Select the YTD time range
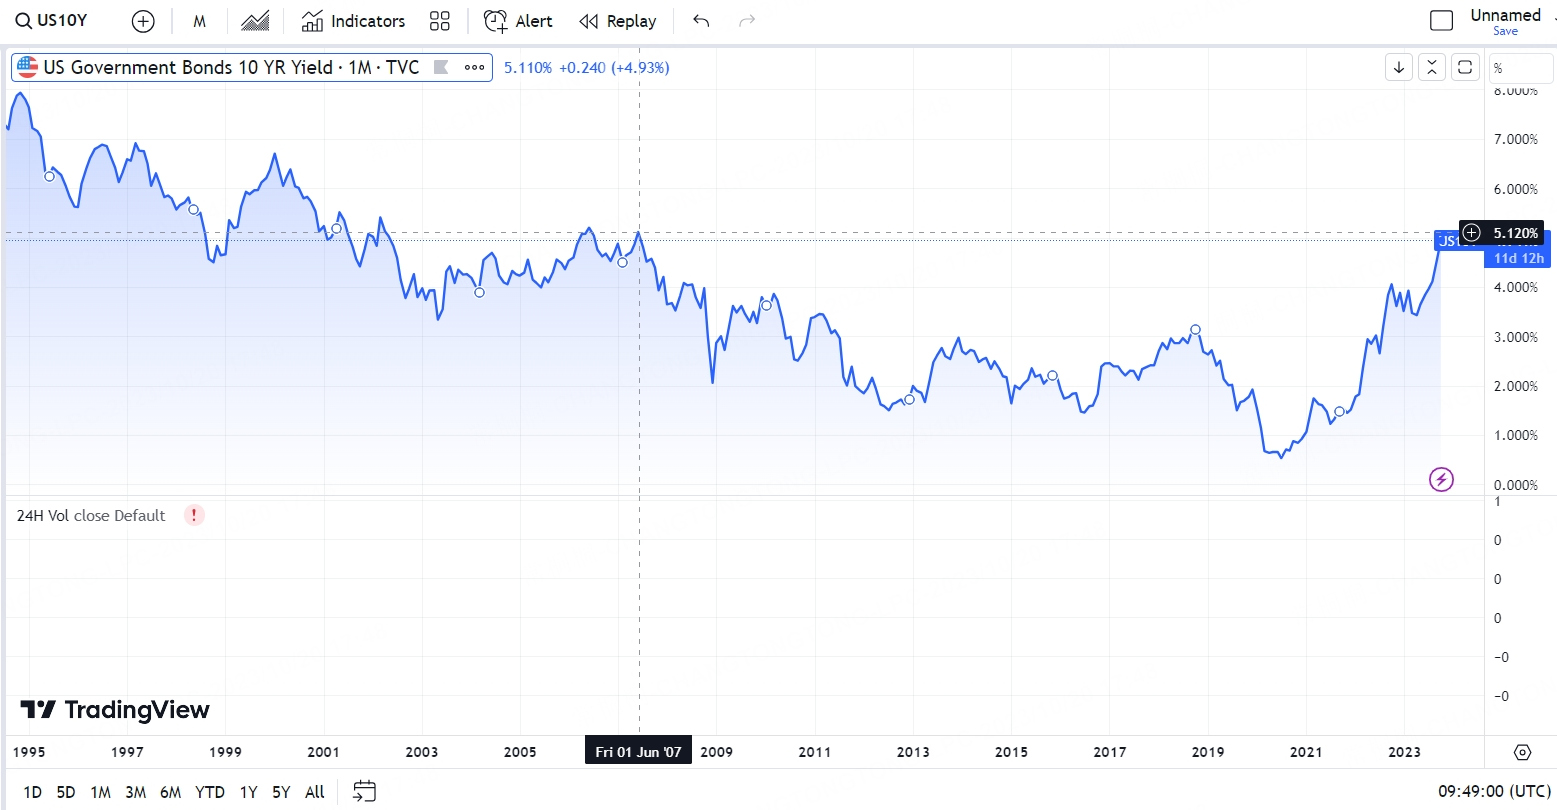 pyautogui.click(x=210, y=792)
